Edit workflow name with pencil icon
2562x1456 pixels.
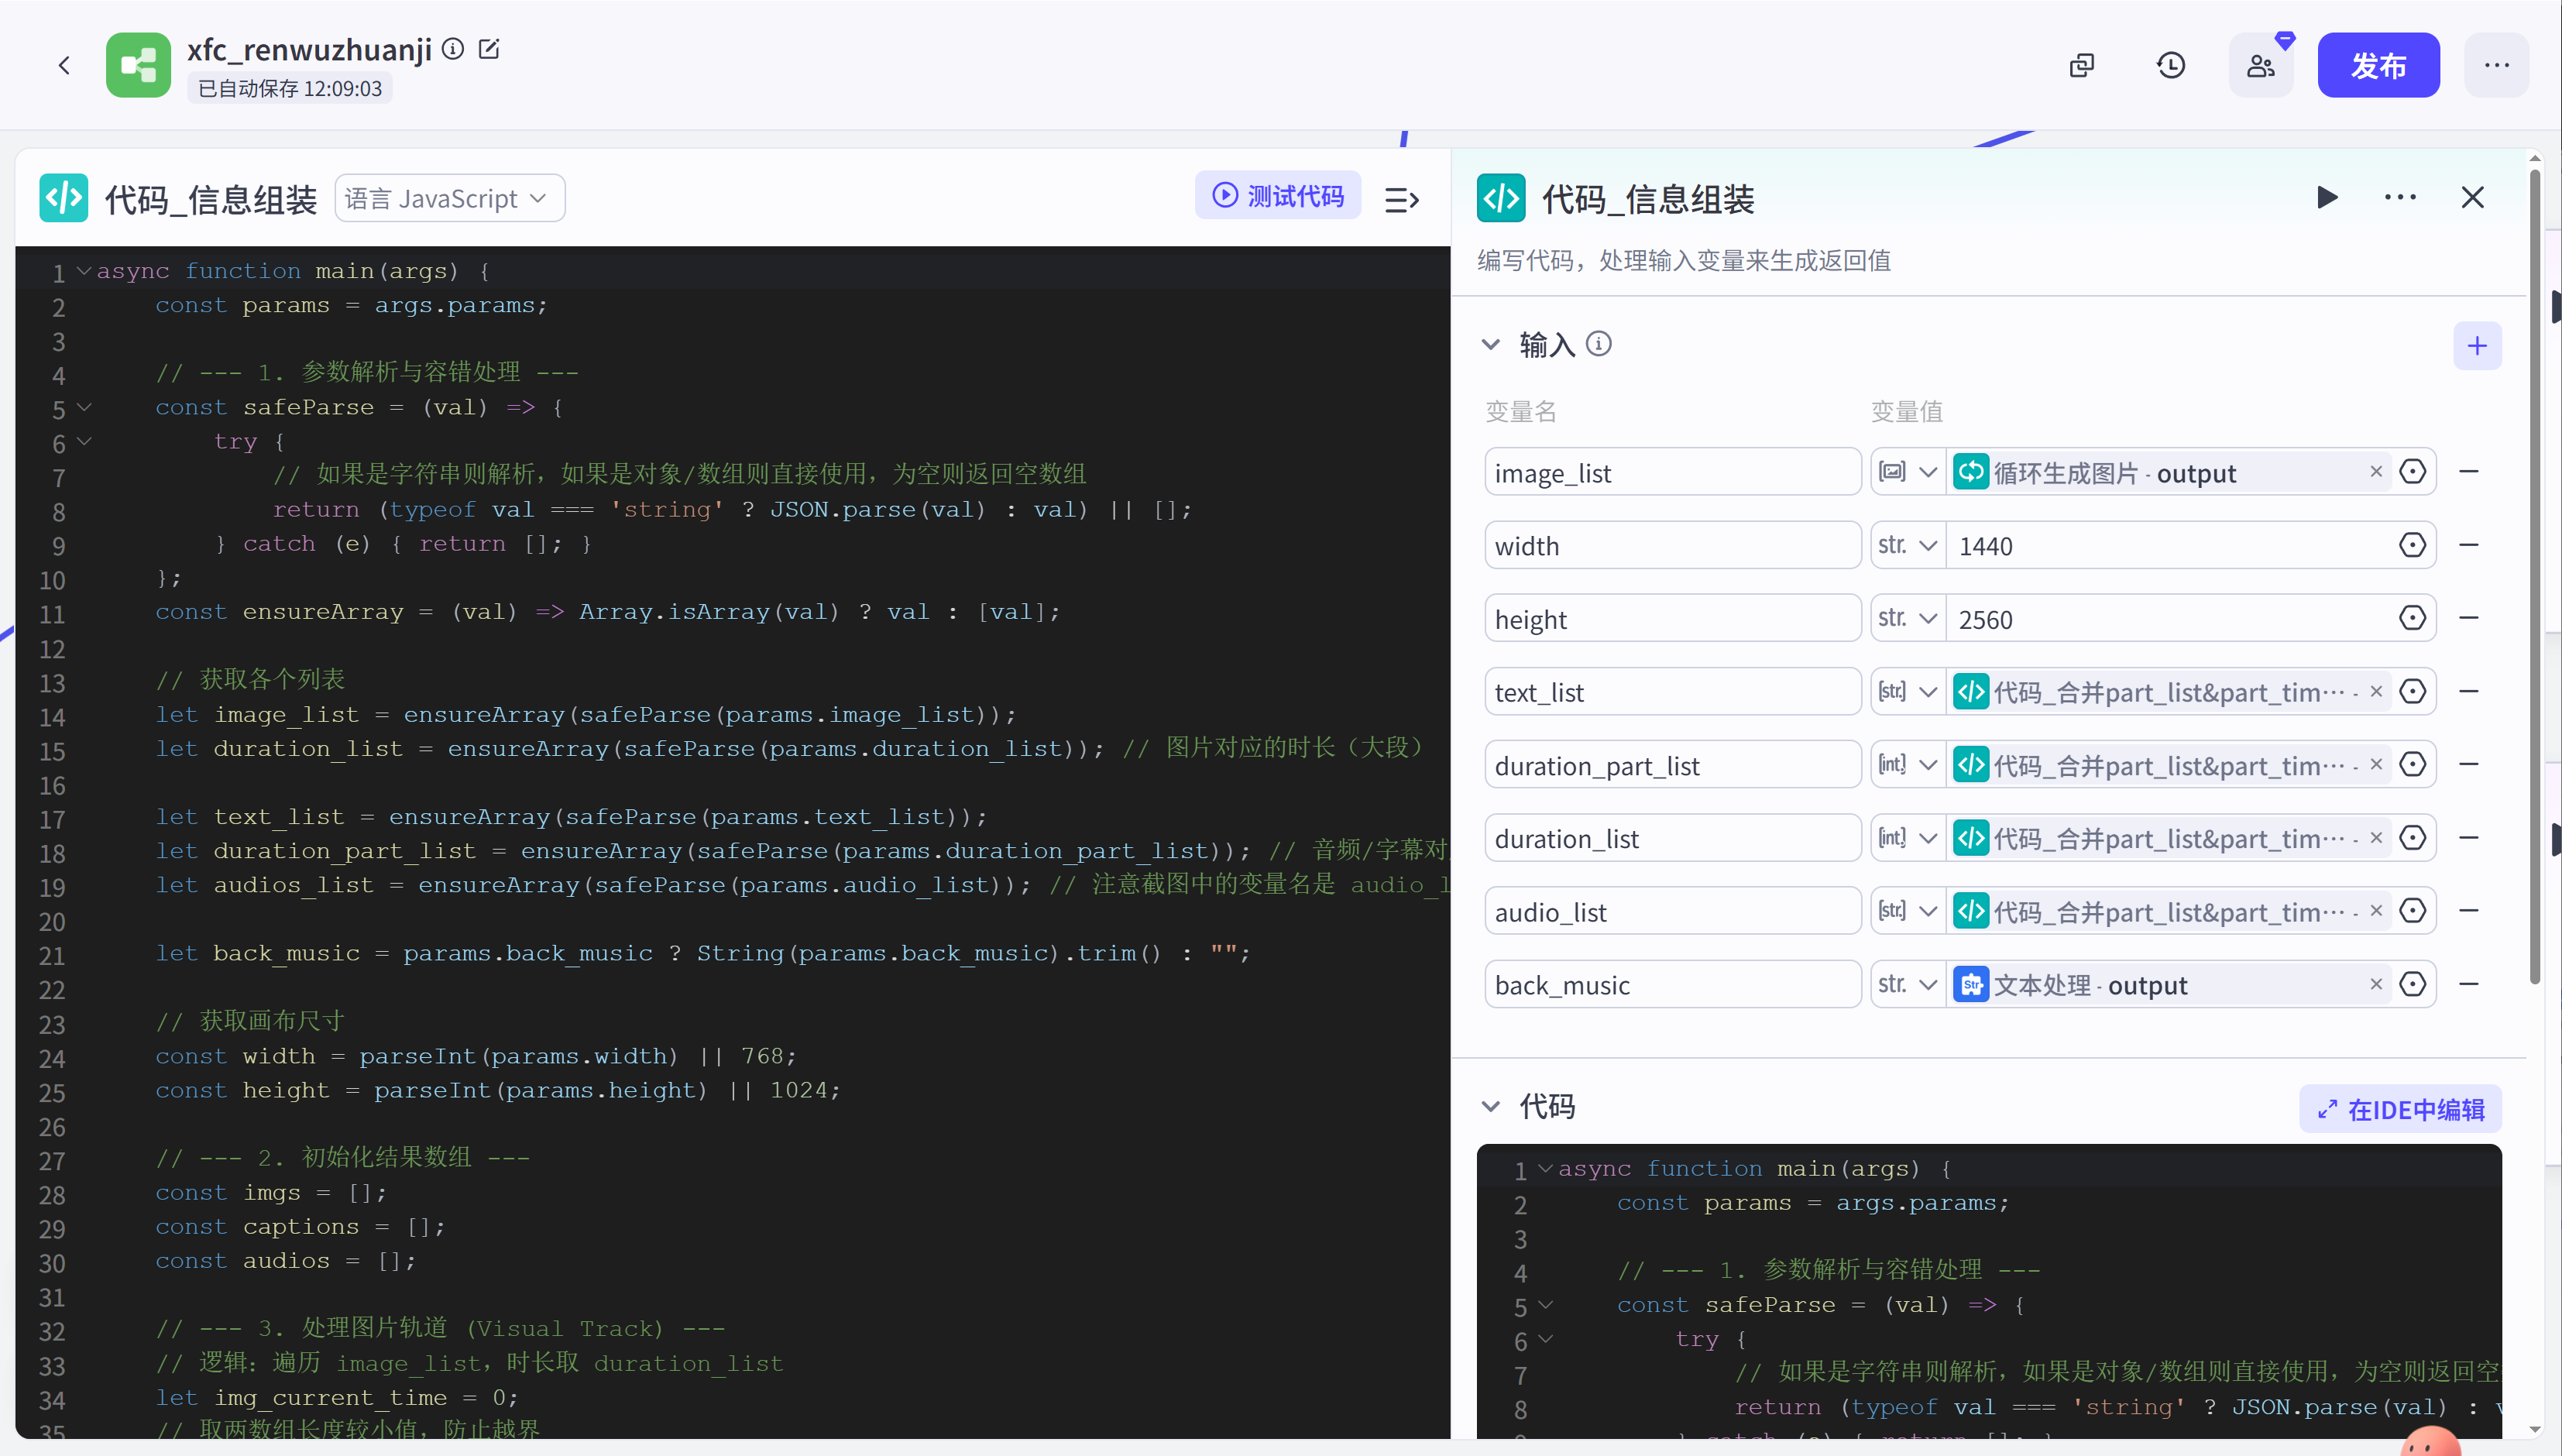tap(489, 49)
